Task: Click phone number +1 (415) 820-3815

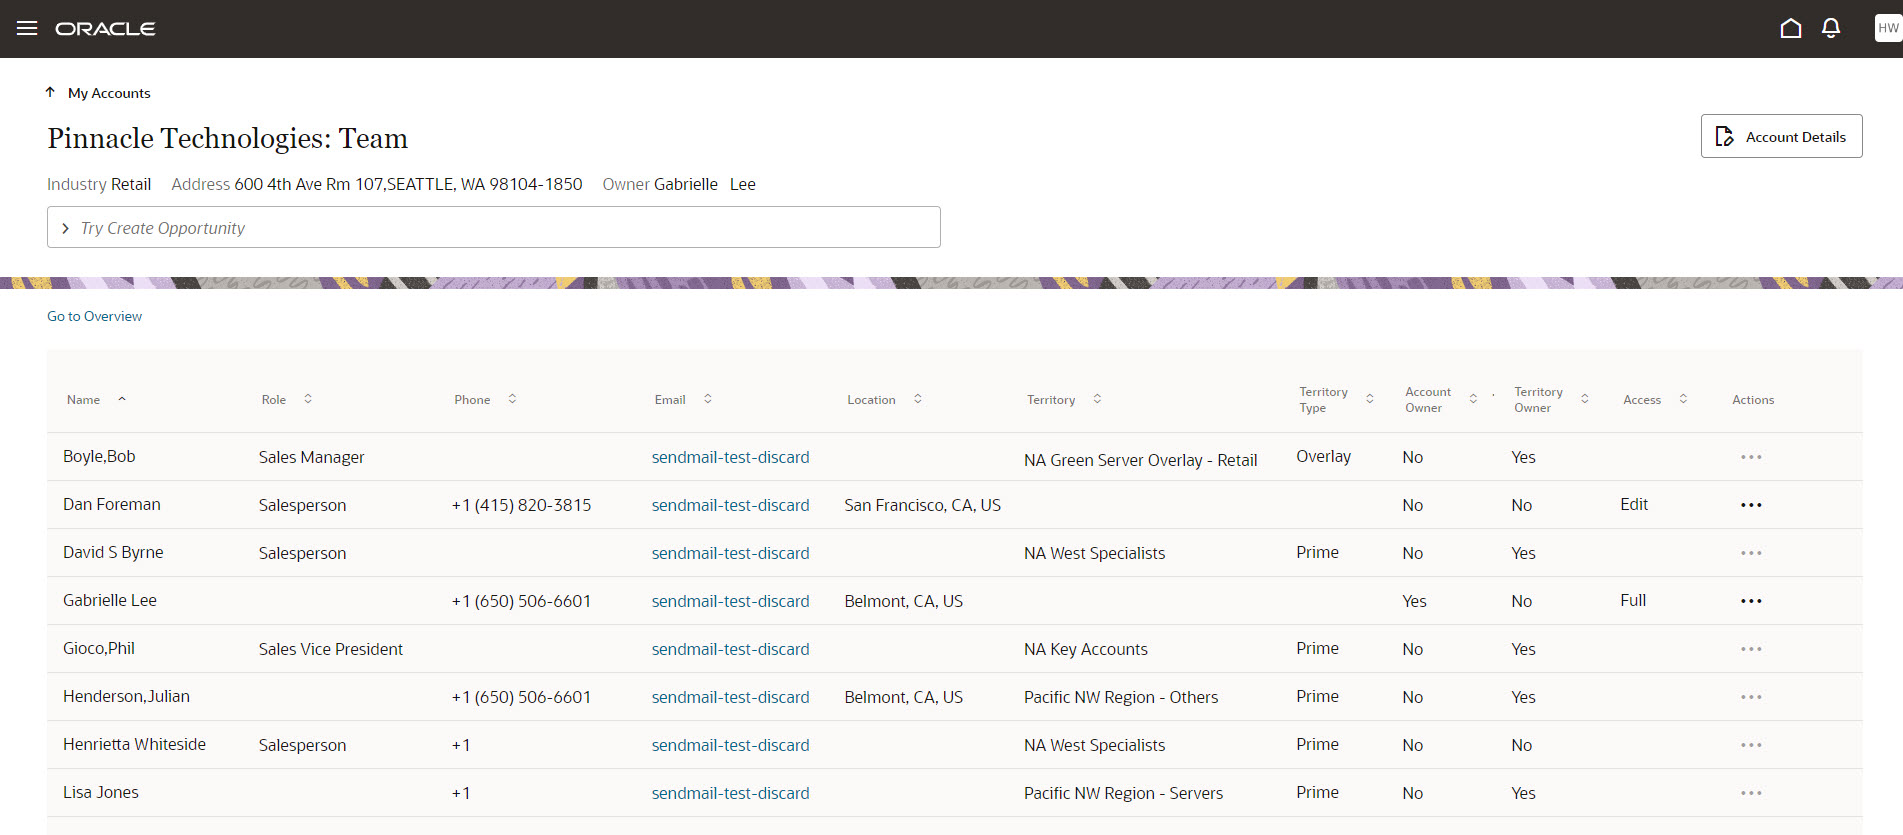Action: (x=522, y=505)
